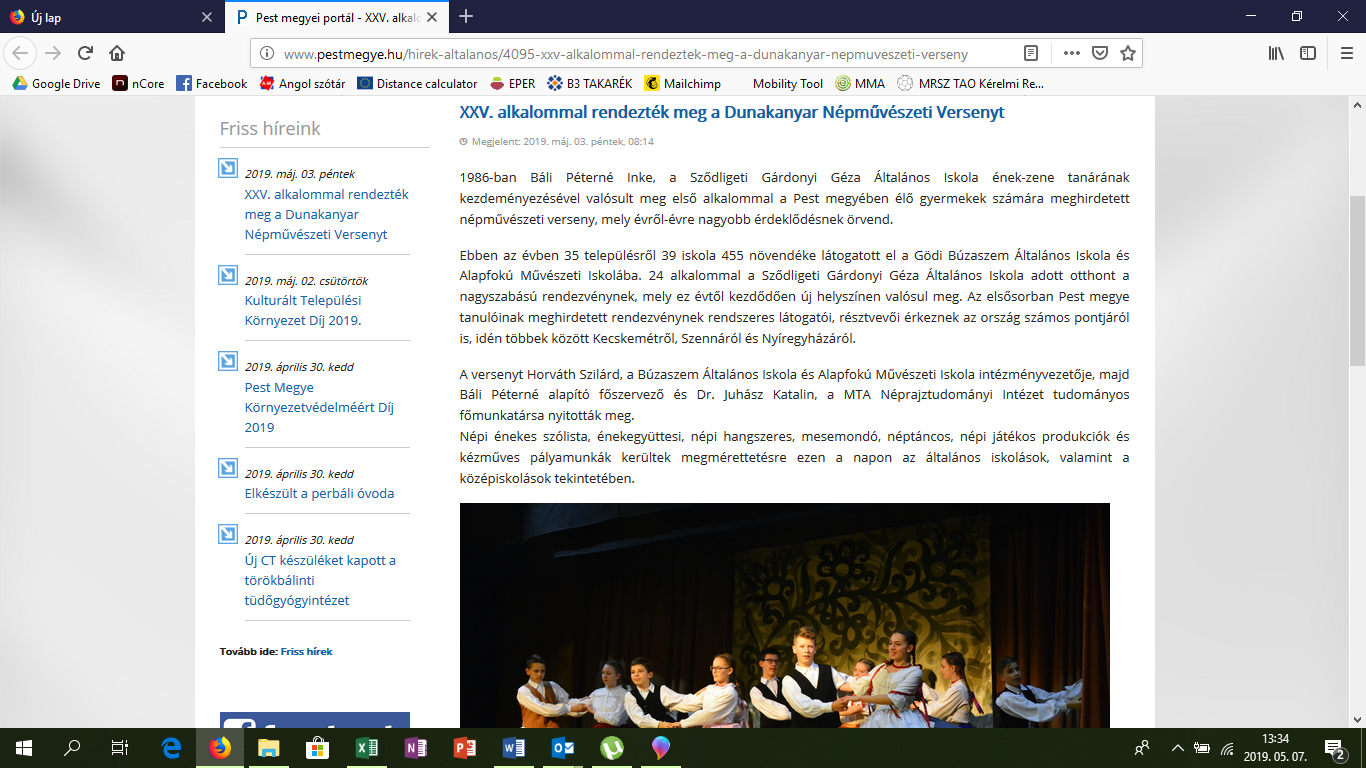Follow the Friss hírek link
This screenshot has width=1366, height=768.
(306, 651)
